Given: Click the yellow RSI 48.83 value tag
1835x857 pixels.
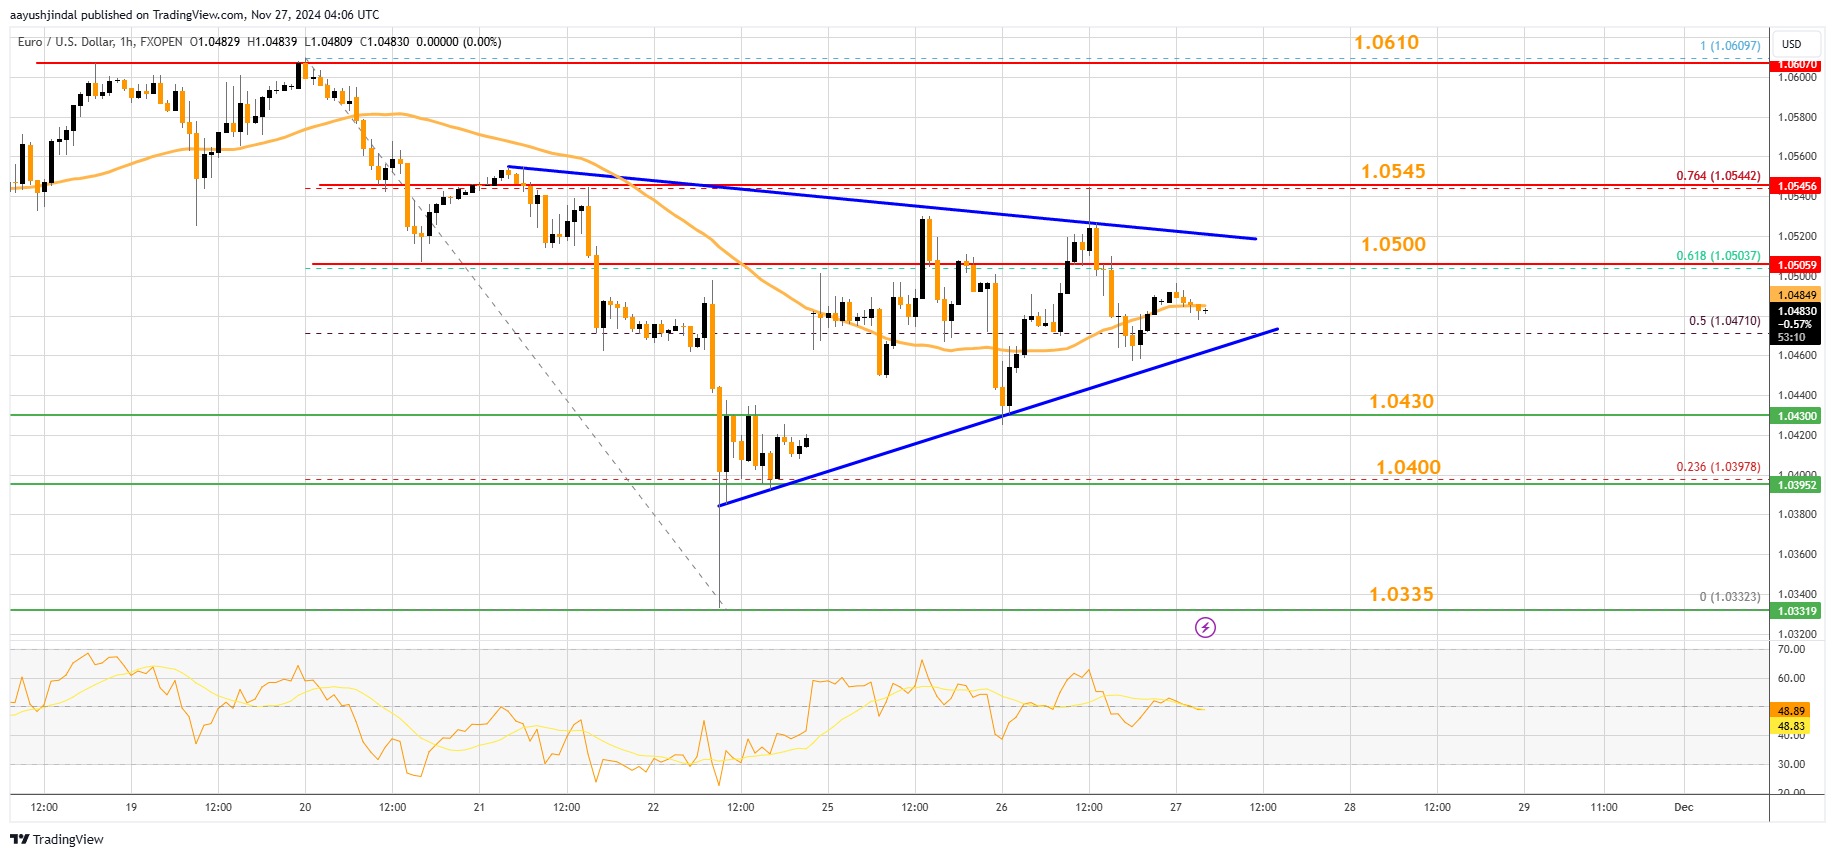Looking at the screenshot, I should point(1790,726).
